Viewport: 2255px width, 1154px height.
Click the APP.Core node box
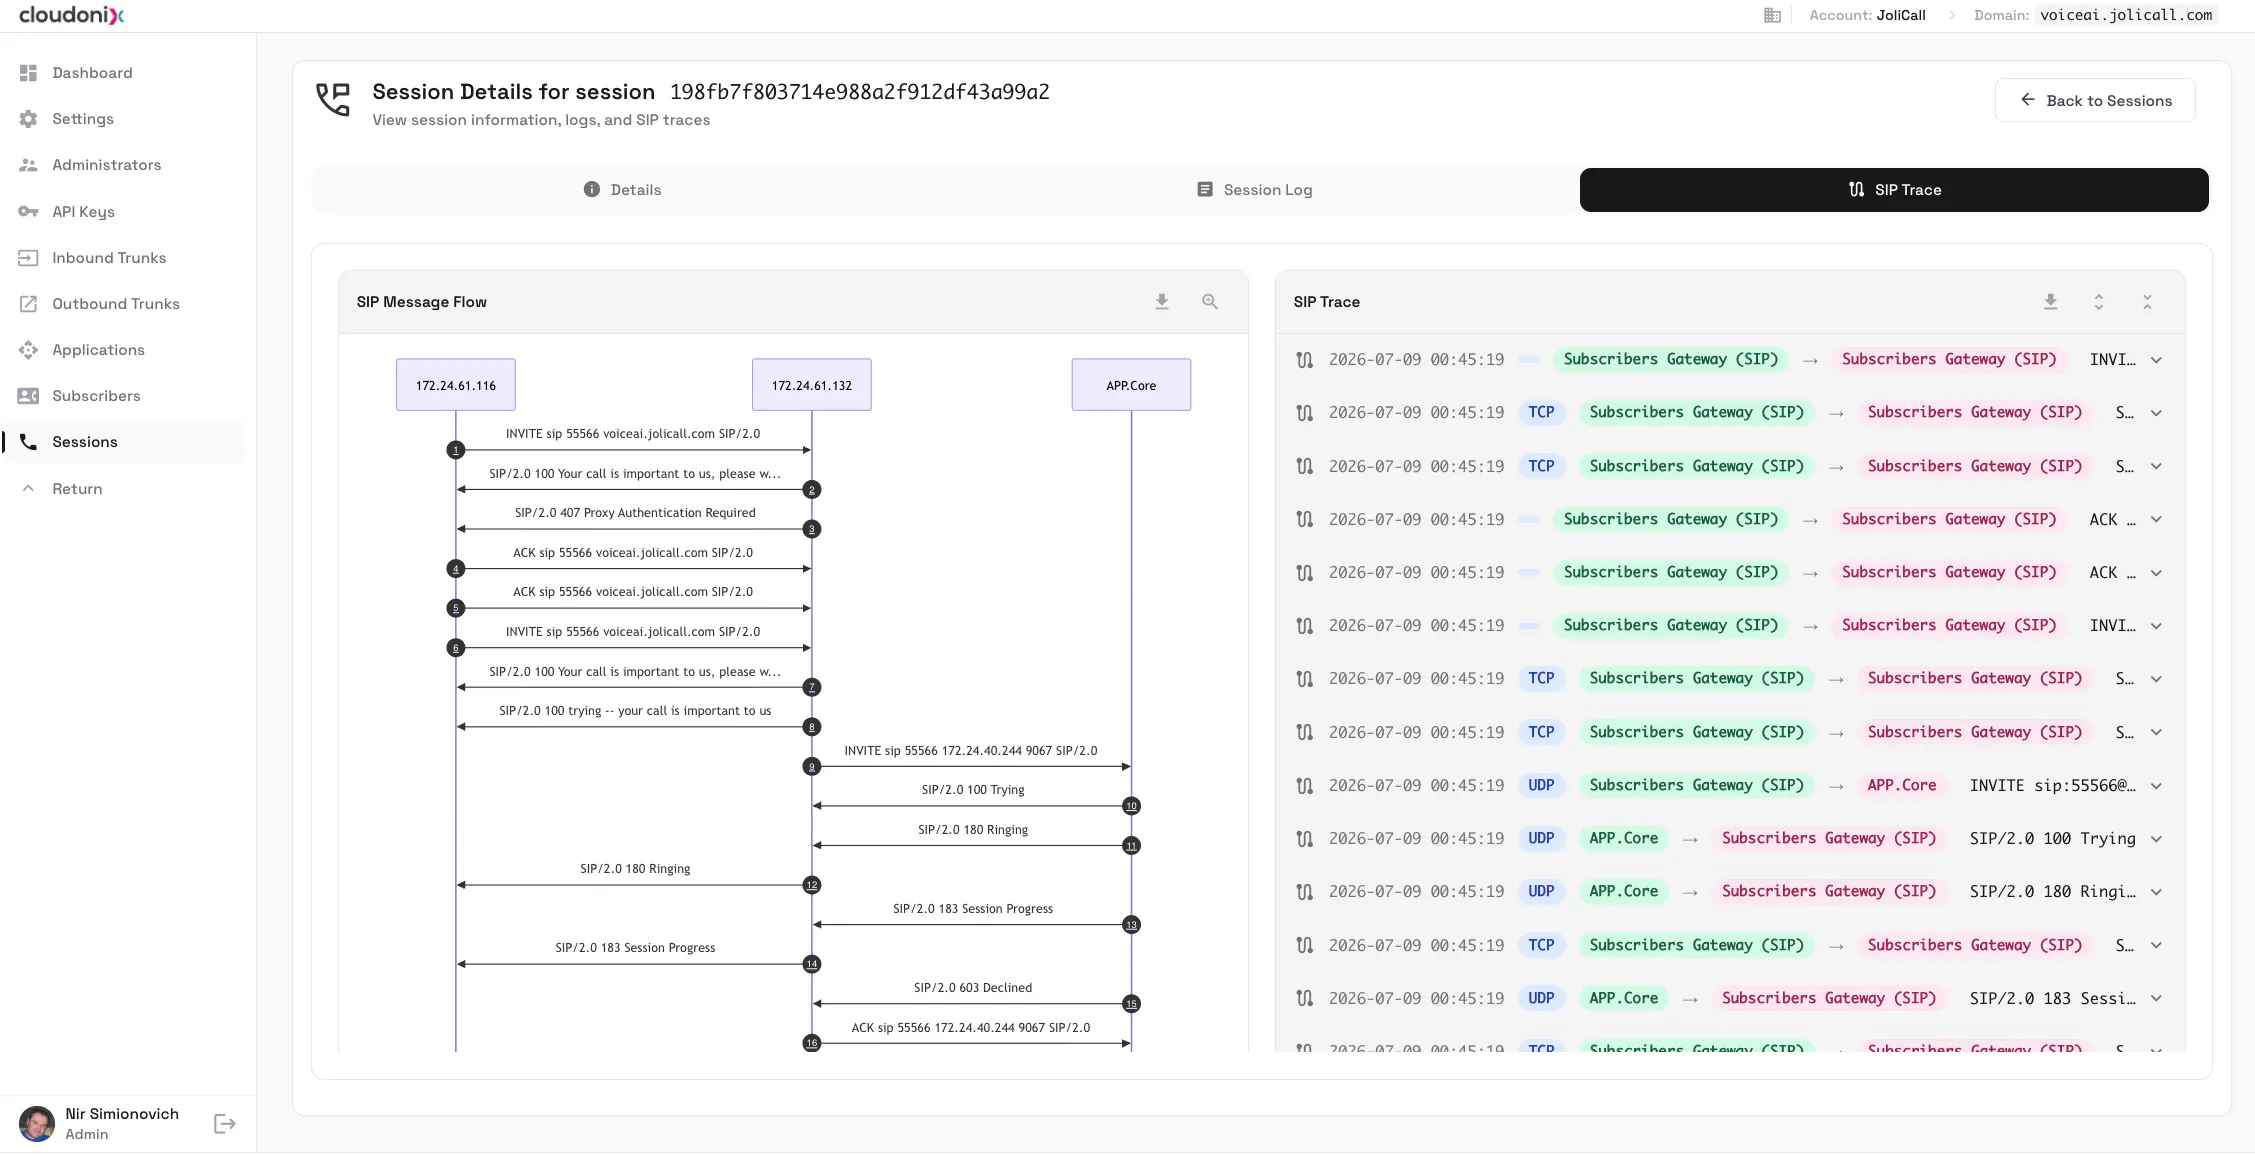pos(1131,385)
